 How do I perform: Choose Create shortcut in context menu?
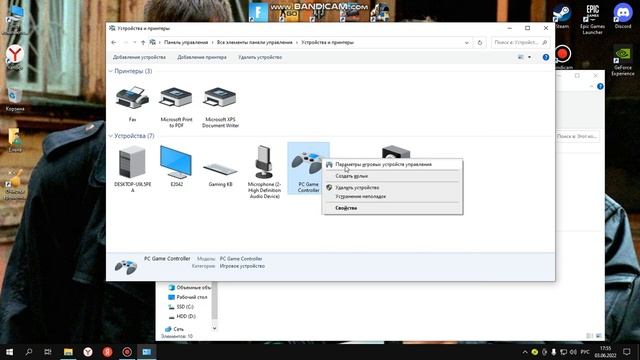point(392,176)
